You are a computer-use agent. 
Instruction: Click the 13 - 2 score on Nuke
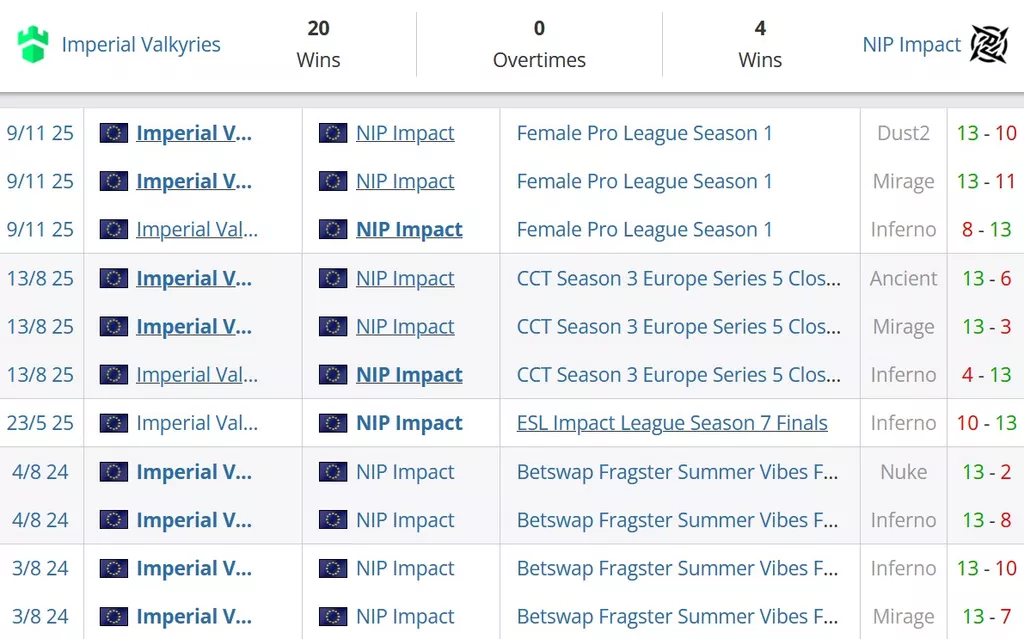[x=986, y=472]
